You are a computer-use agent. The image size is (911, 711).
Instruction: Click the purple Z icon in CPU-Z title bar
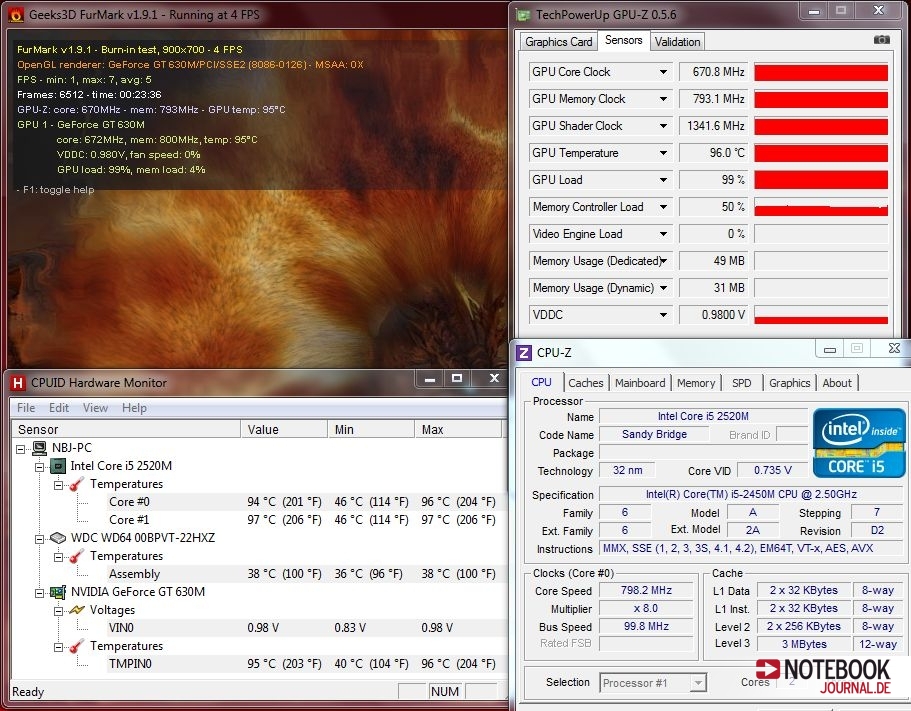pos(523,353)
